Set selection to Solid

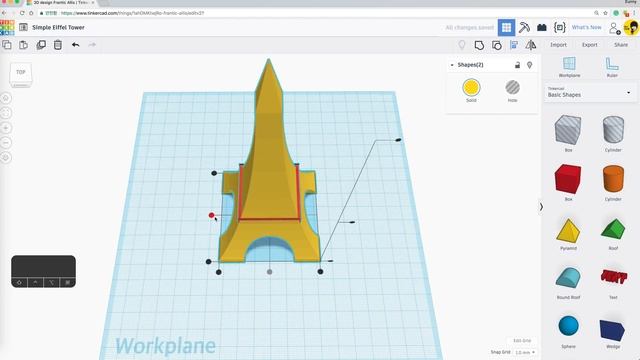pos(471,90)
